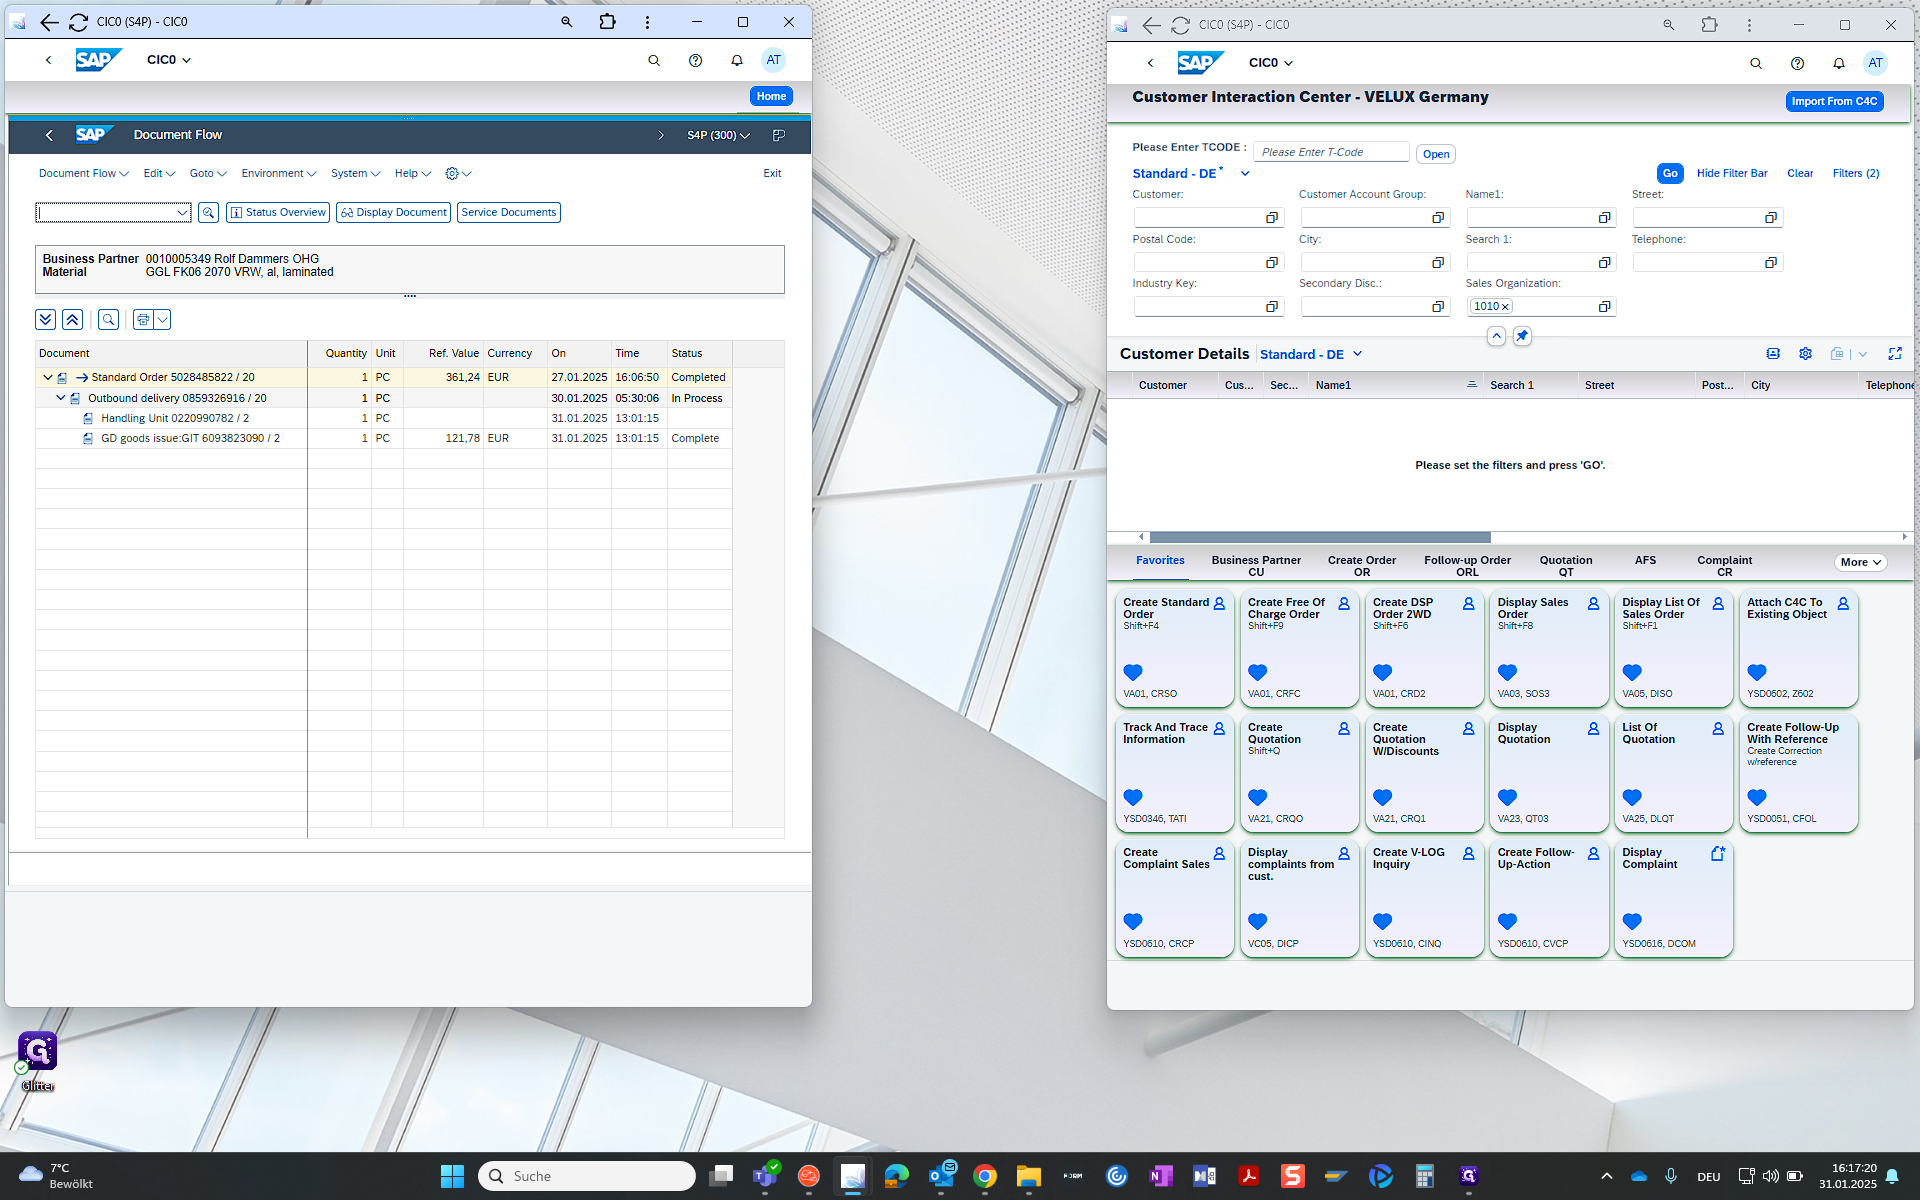
Task: Open value help for Postal Code field
Action: (1272, 263)
